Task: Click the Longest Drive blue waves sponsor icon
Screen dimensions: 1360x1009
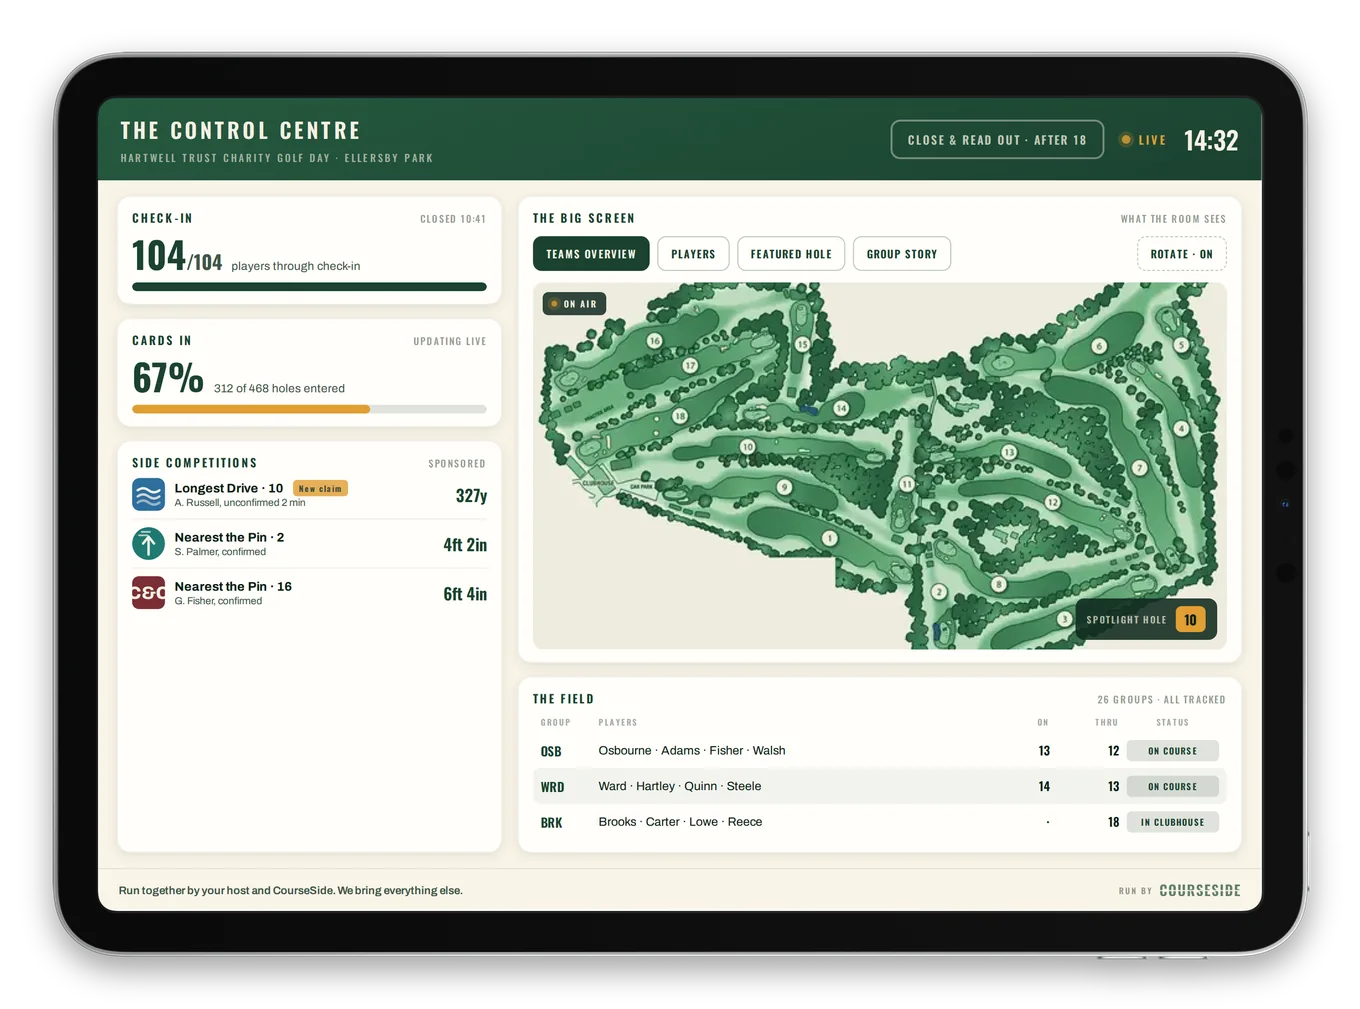Action: coord(148,494)
